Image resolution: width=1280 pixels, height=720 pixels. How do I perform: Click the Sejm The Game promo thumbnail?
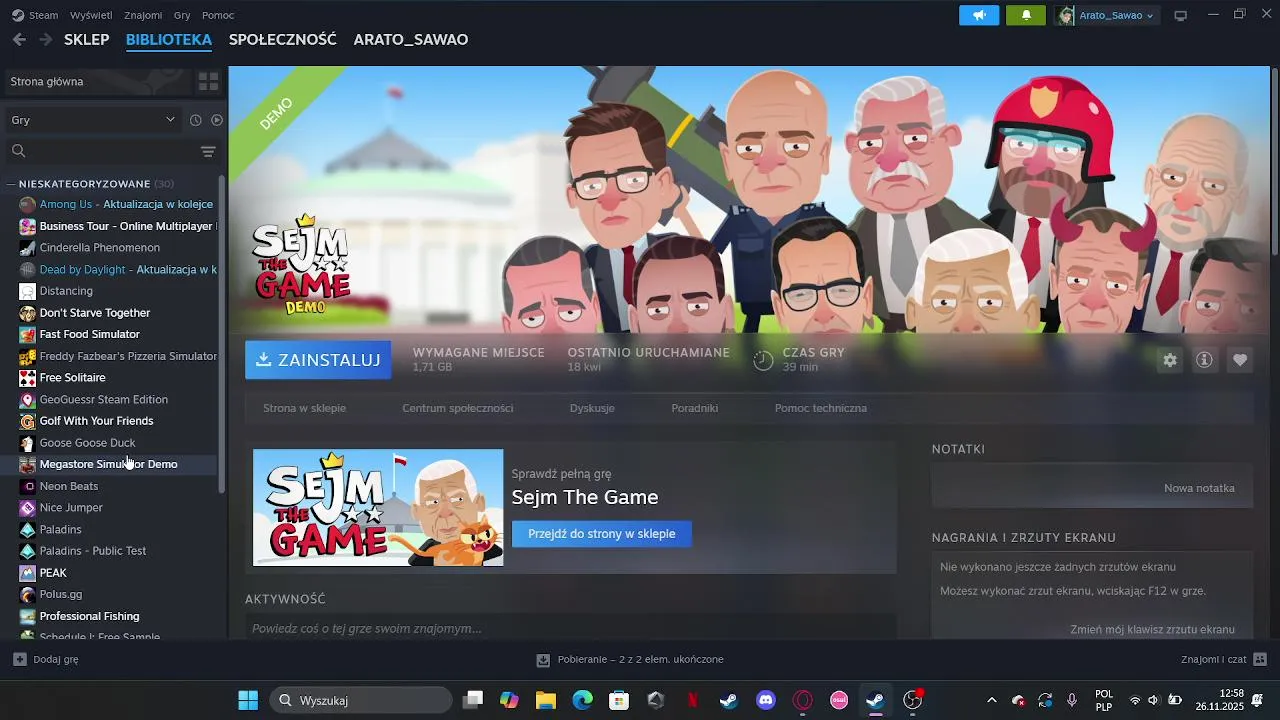pyautogui.click(x=378, y=508)
